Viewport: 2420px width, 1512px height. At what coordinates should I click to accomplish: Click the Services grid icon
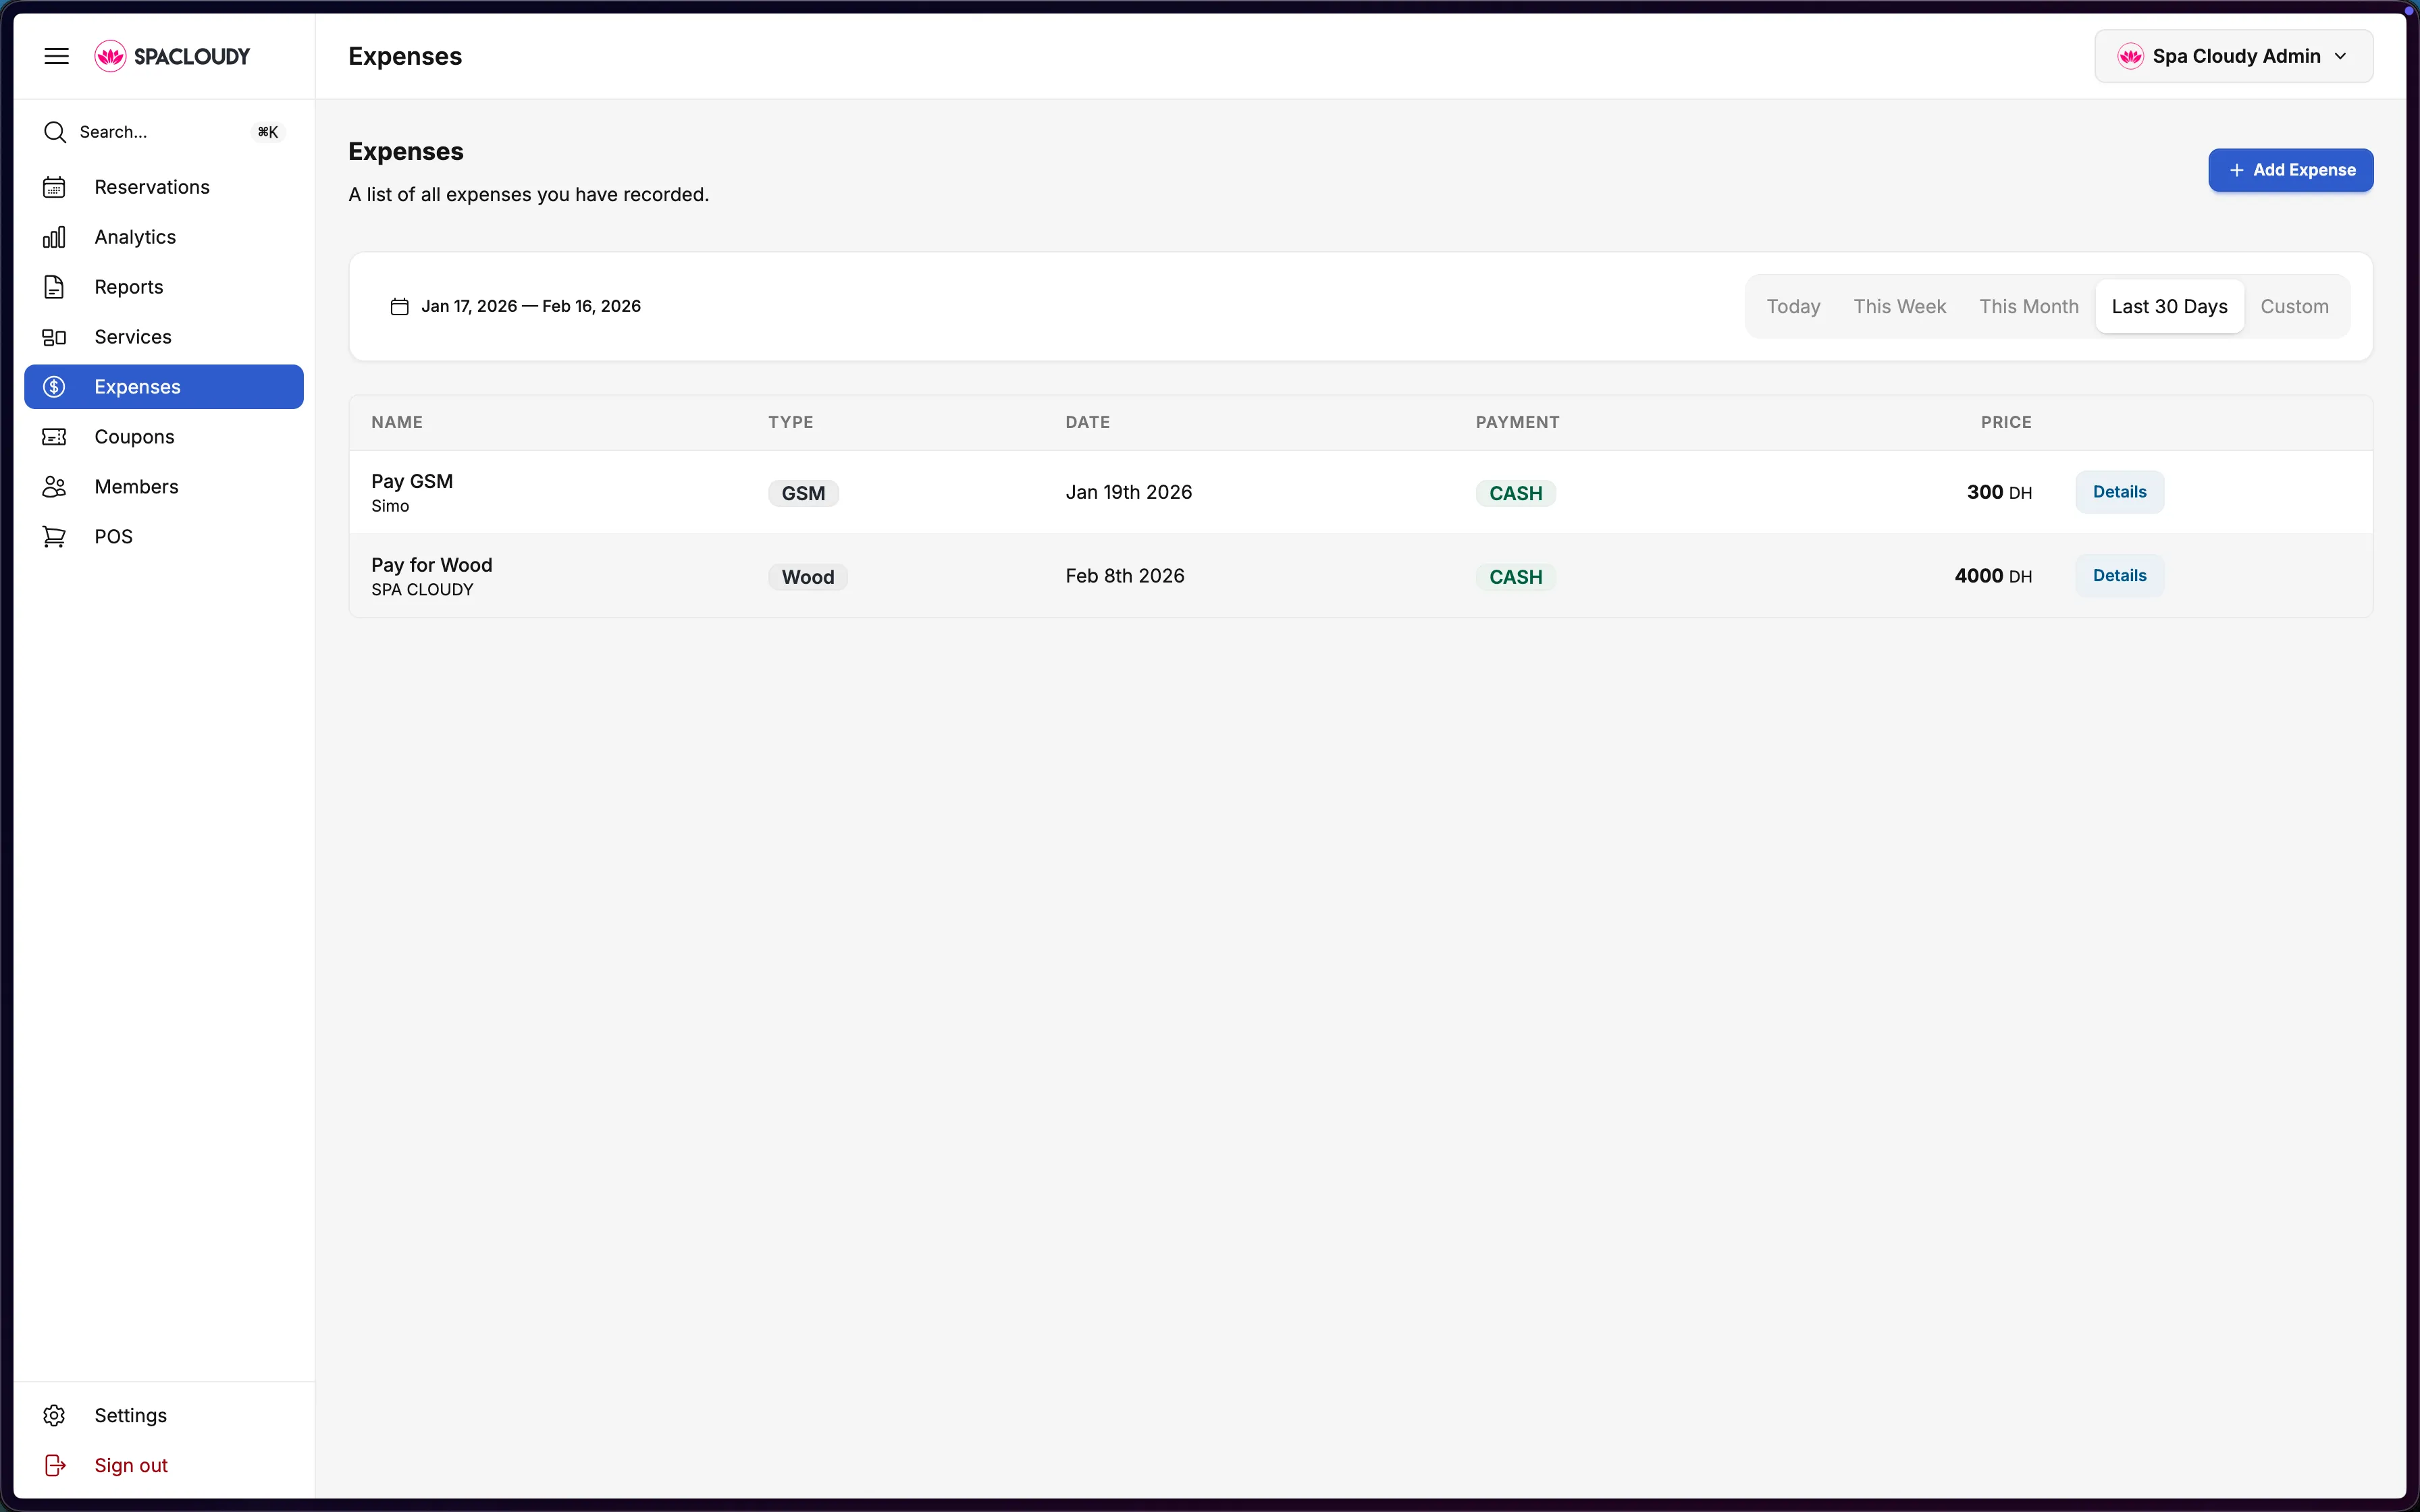pos(55,337)
